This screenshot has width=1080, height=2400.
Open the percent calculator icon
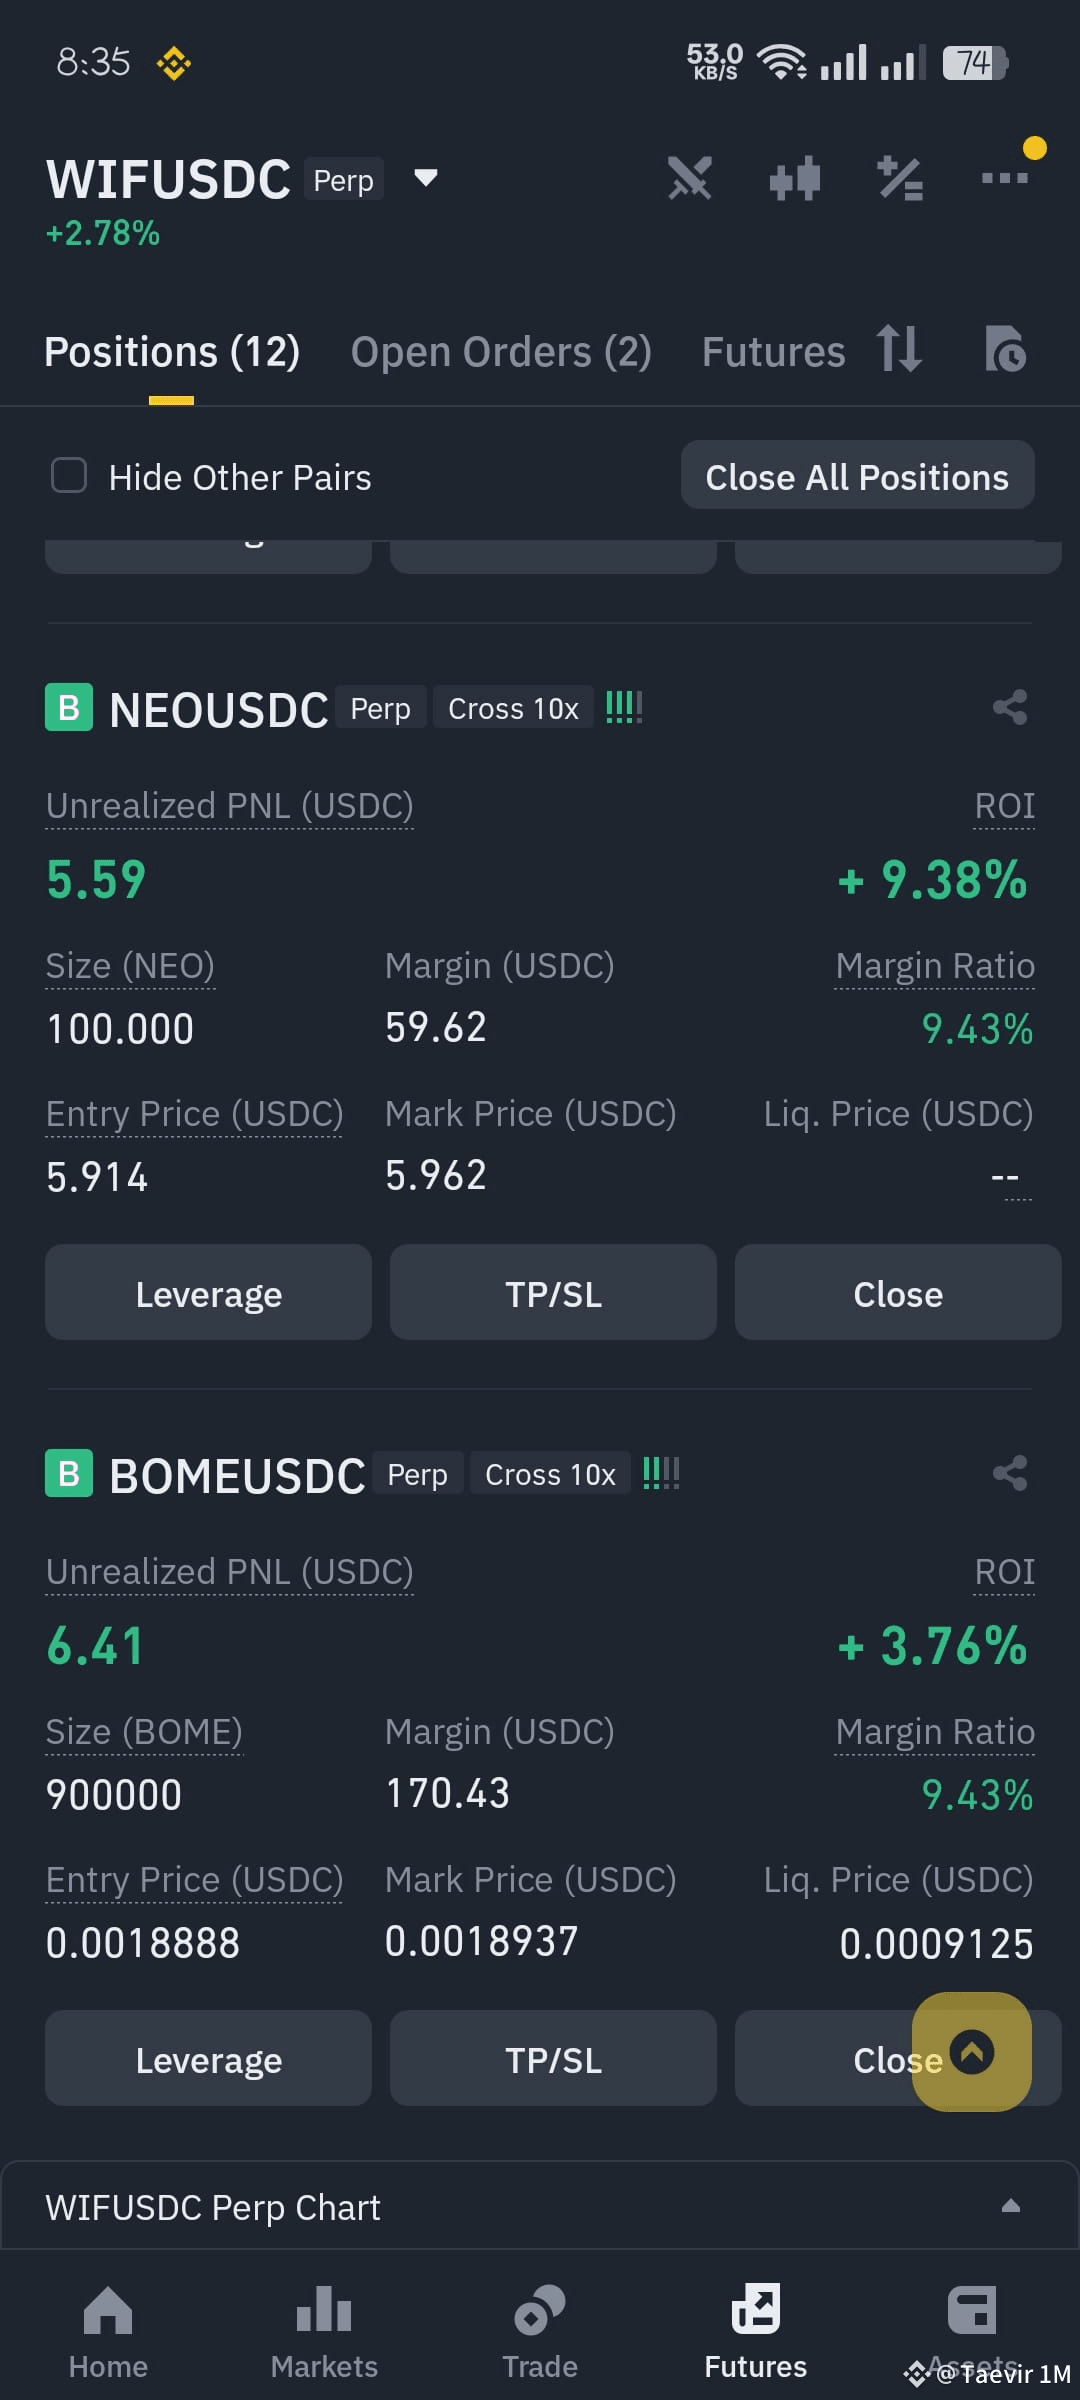pyautogui.click(x=900, y=180)
